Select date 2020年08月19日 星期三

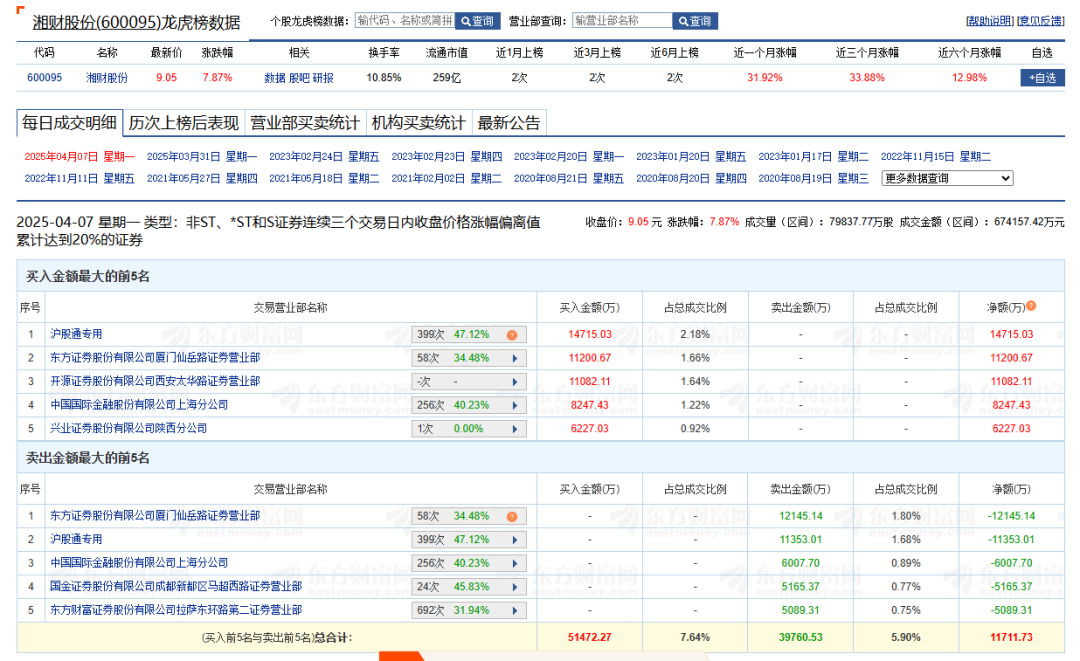coord(813,178)
